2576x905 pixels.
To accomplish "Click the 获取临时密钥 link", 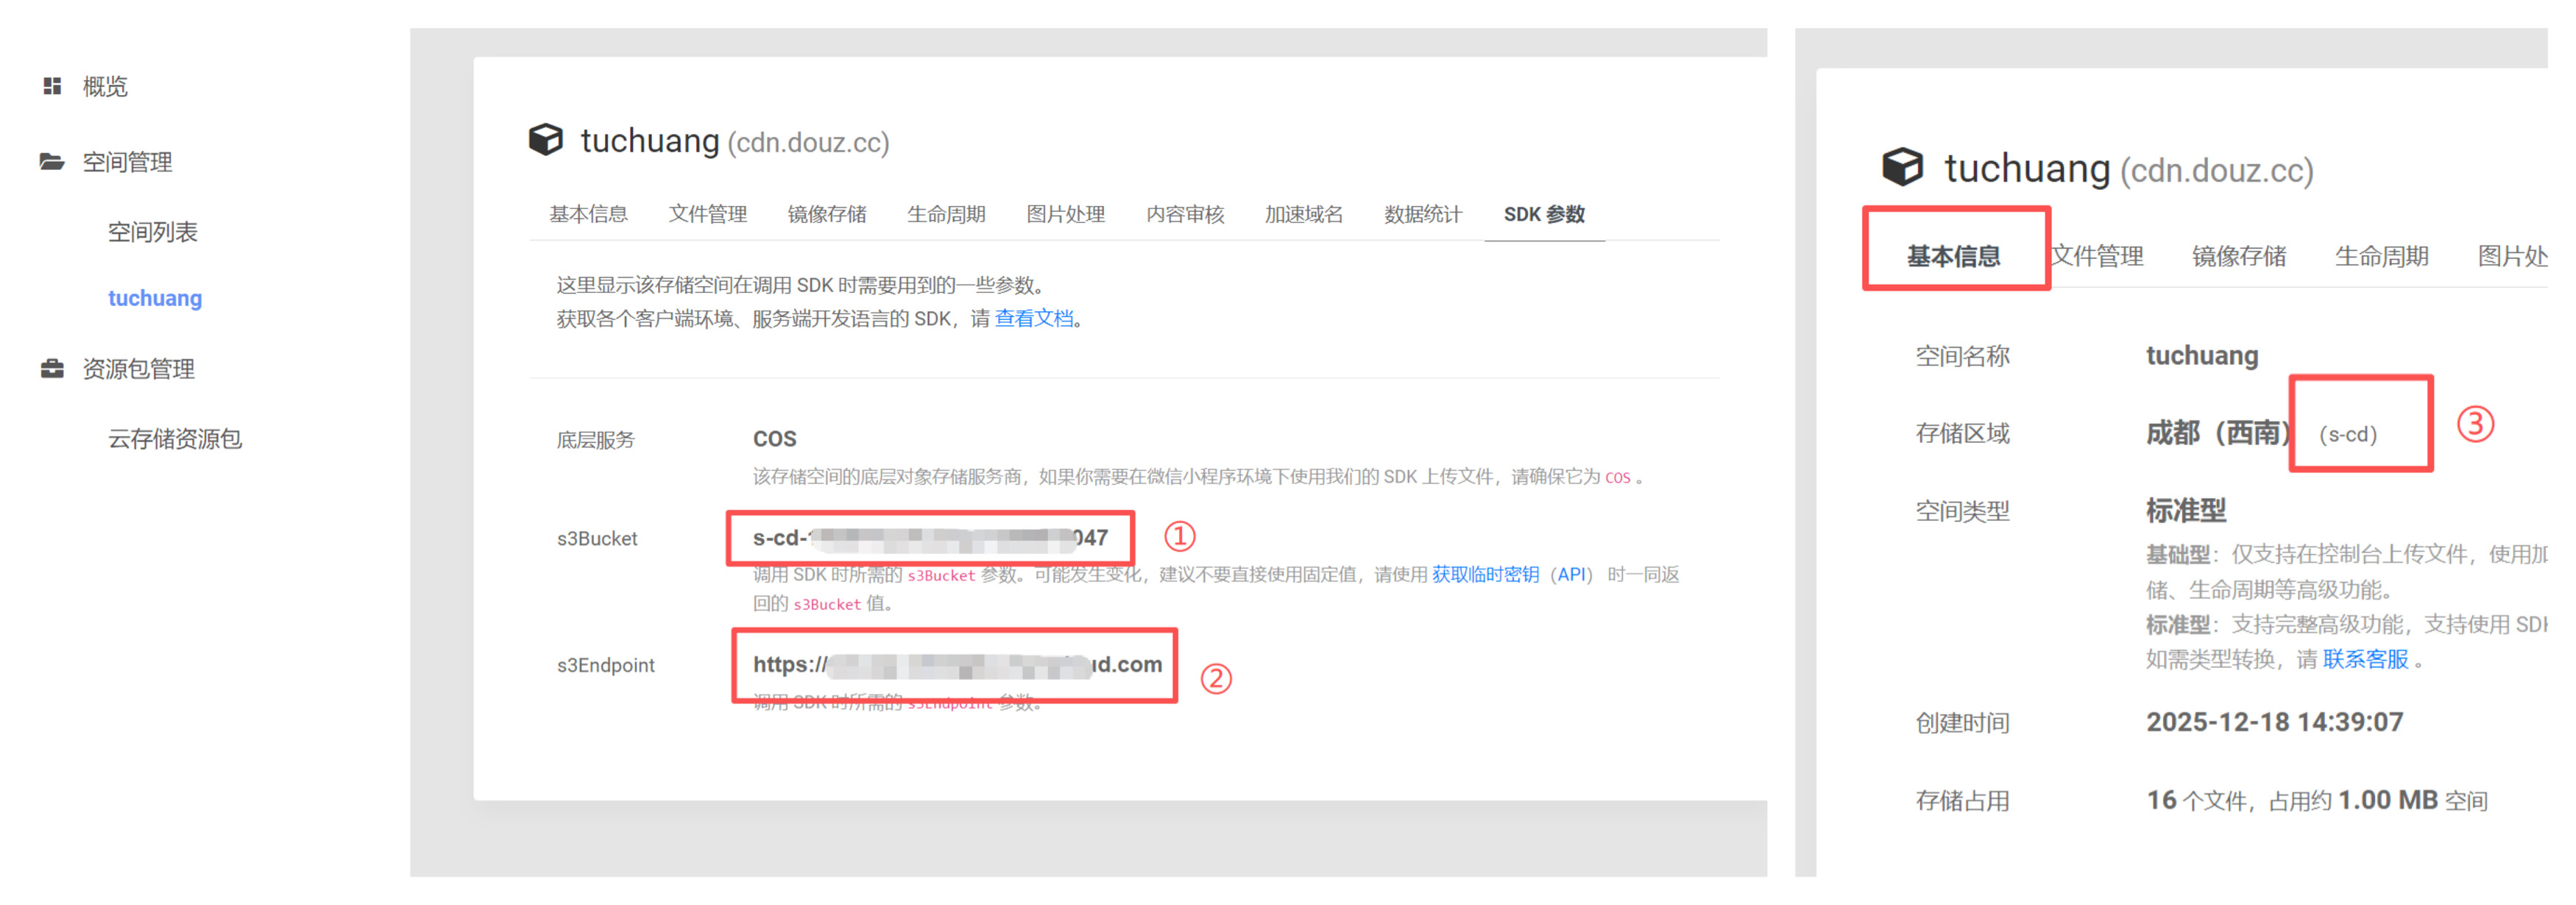I will pyautogui.click(x=1484, y=574).
